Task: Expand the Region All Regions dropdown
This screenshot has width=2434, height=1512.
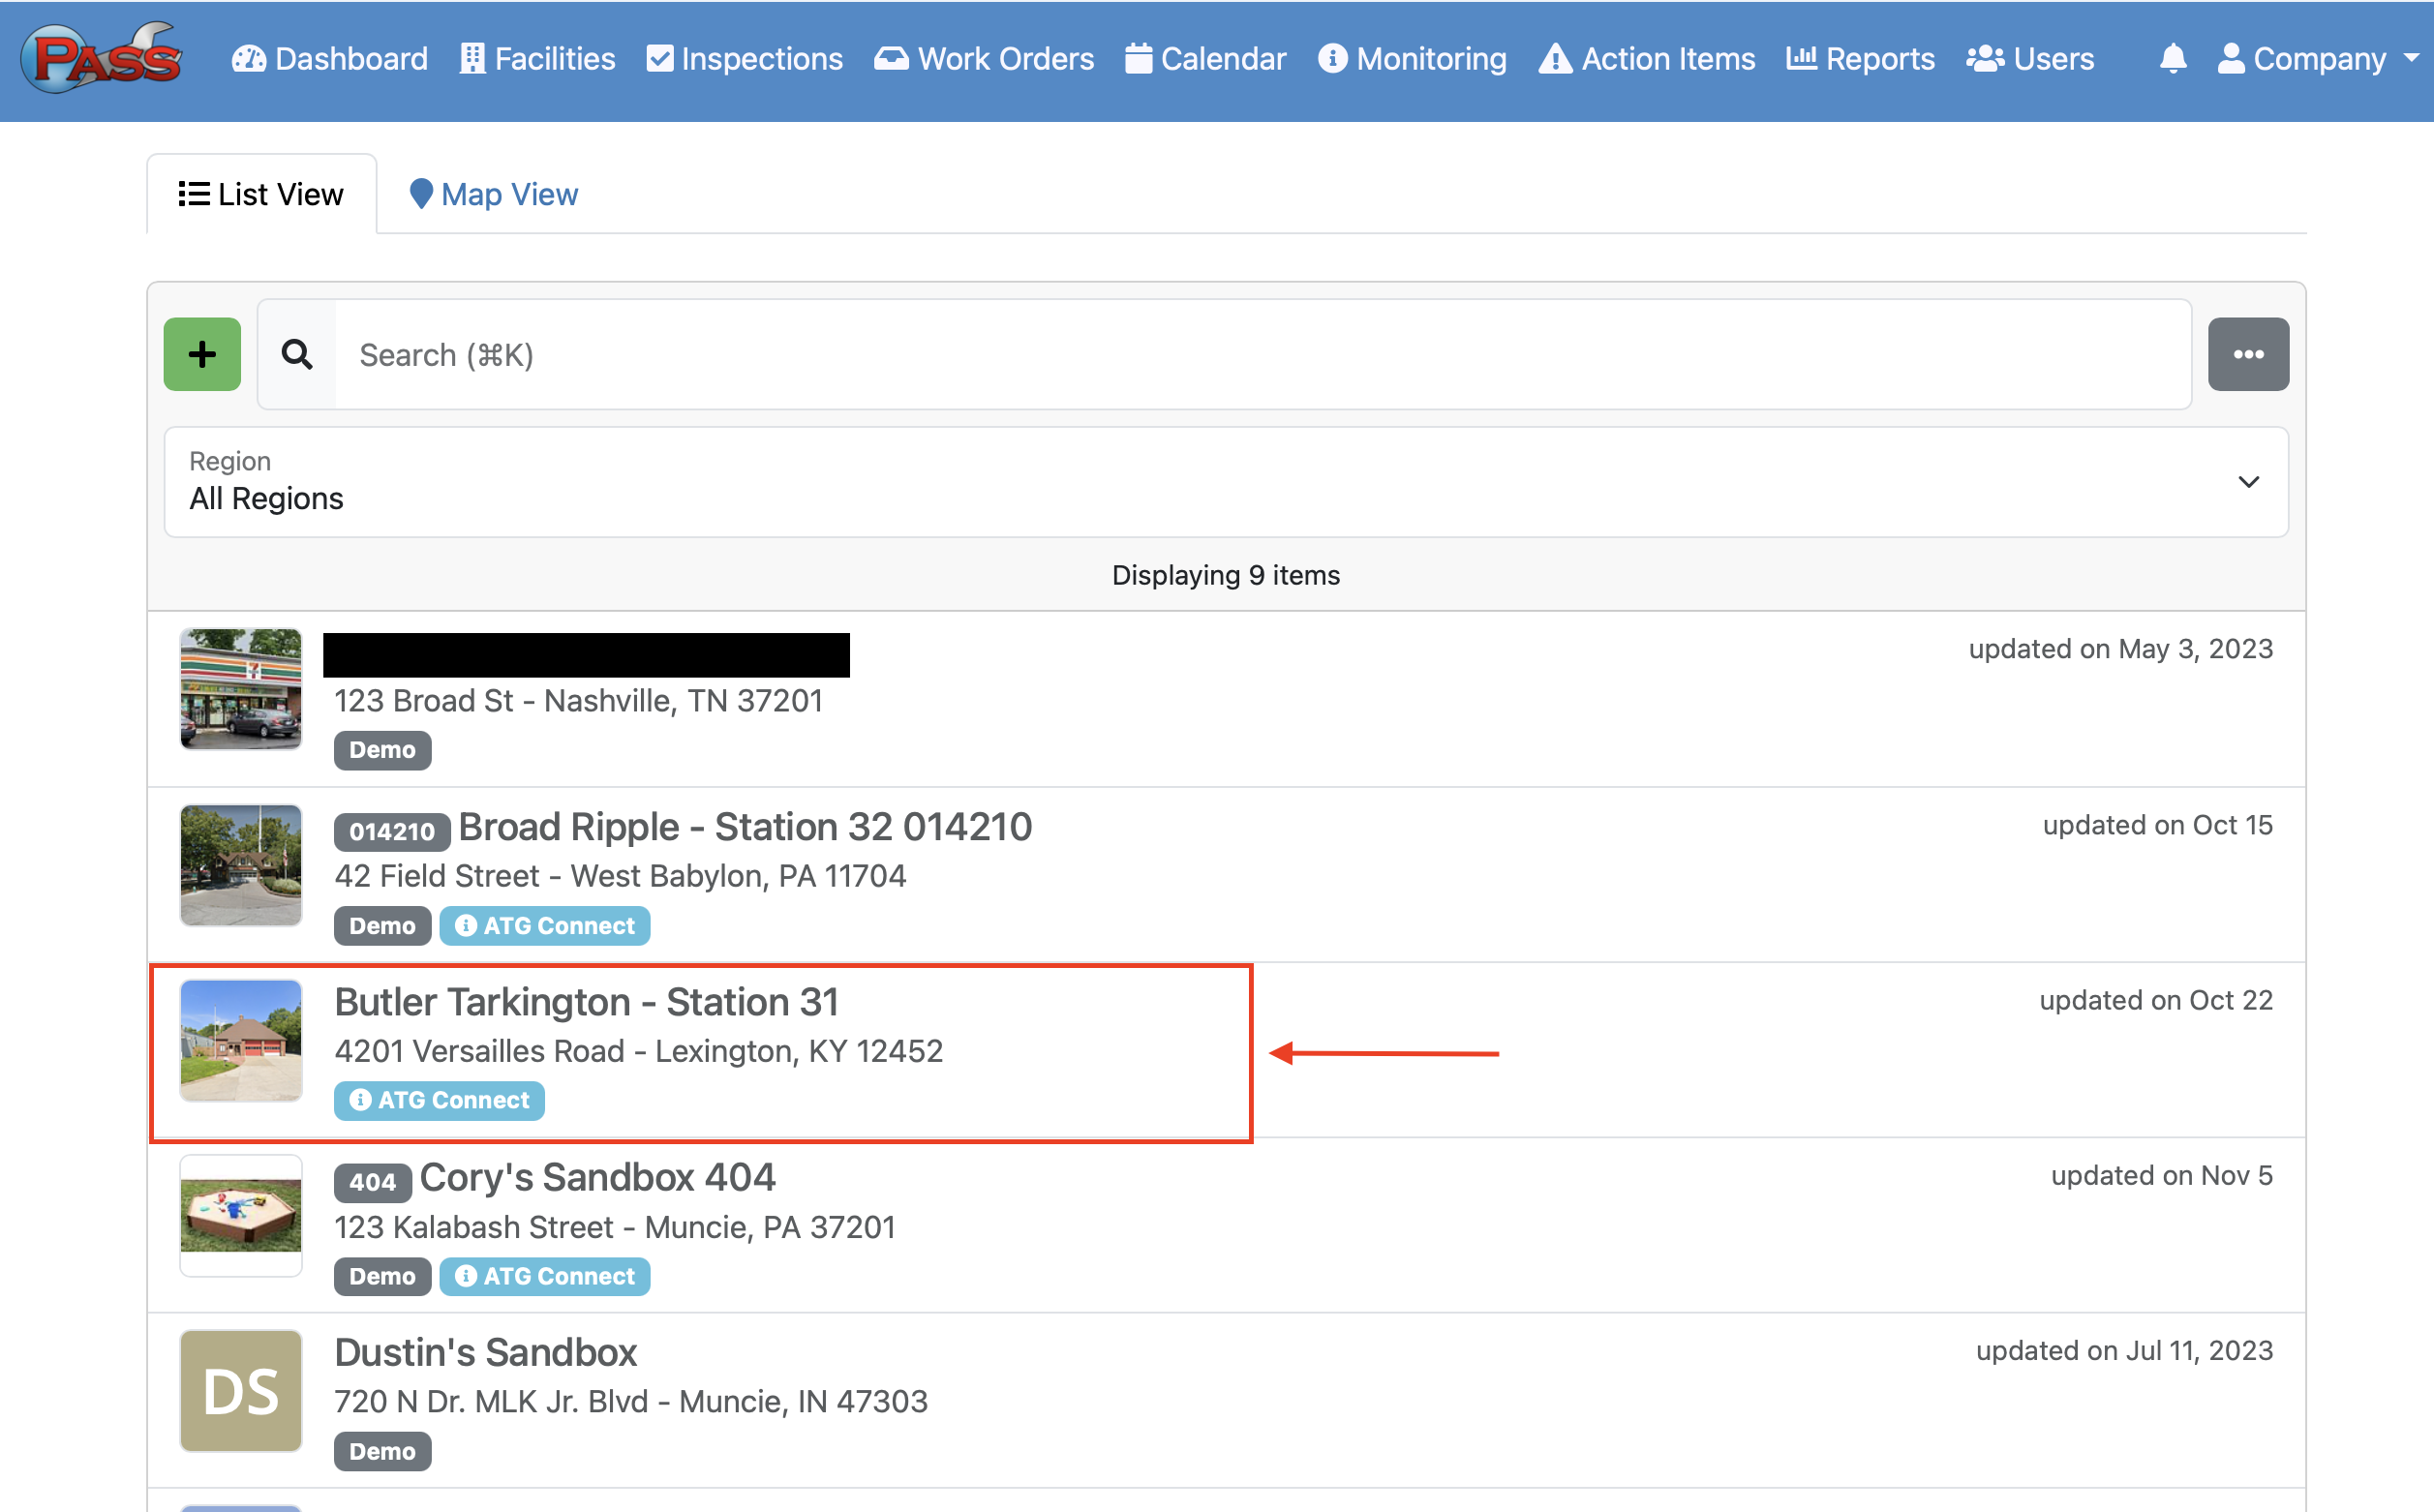Action: (1225, 482)
